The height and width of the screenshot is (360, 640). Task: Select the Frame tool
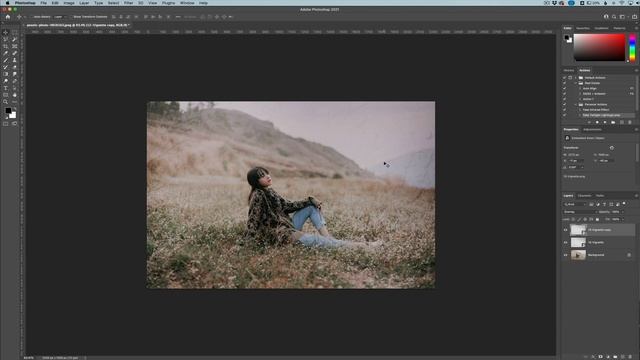[x=15, y=46]
